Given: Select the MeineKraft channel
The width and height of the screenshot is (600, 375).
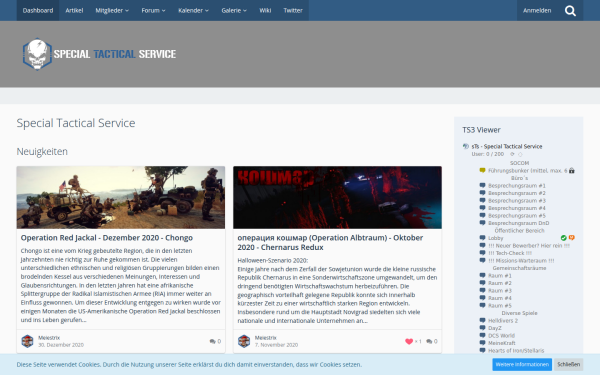Looking at the screenshot, I should 502,343.
